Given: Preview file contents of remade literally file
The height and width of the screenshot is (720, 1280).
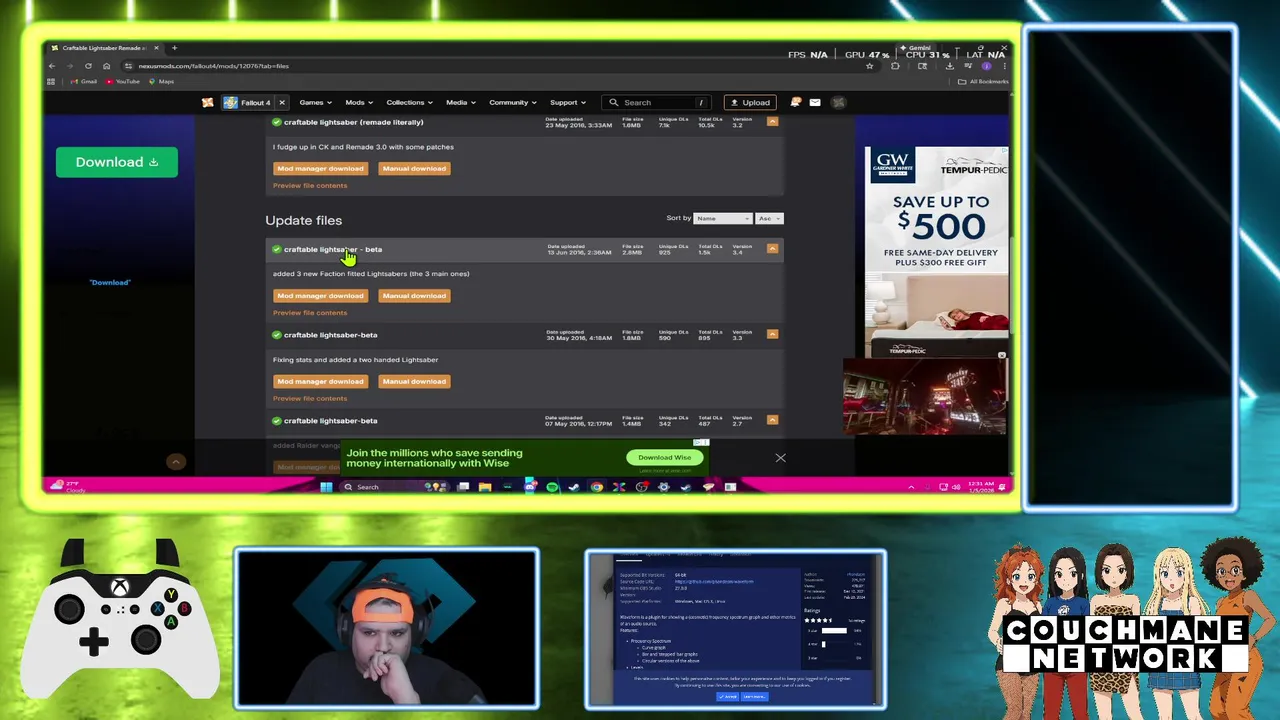Looking at the screenshot, I should click(310, 185).
